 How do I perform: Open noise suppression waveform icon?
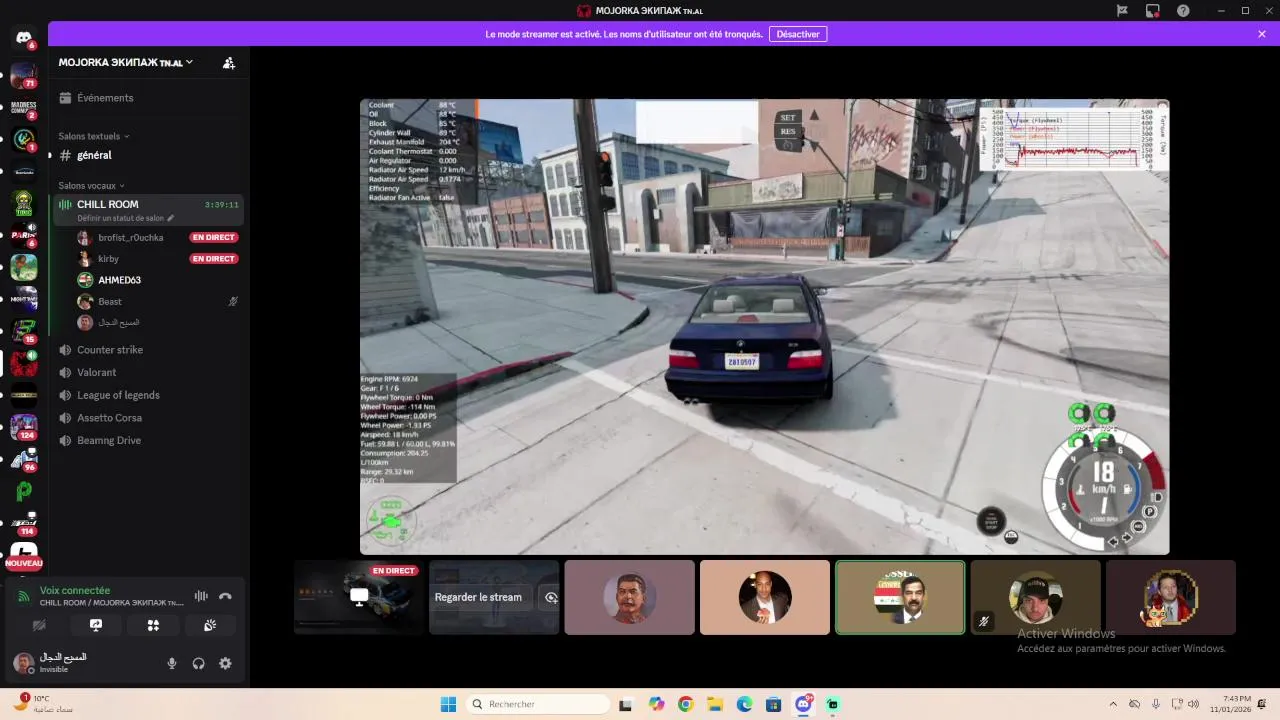201,596
